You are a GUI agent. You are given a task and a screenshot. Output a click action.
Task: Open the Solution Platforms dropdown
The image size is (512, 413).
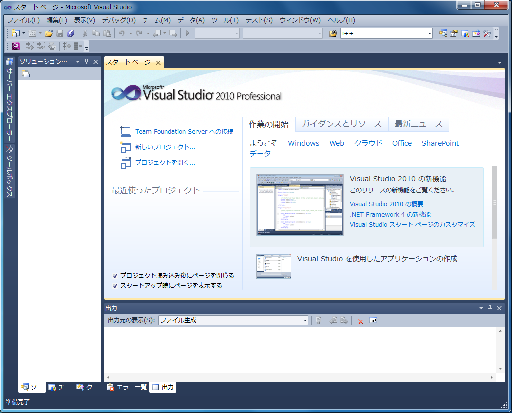282,33
